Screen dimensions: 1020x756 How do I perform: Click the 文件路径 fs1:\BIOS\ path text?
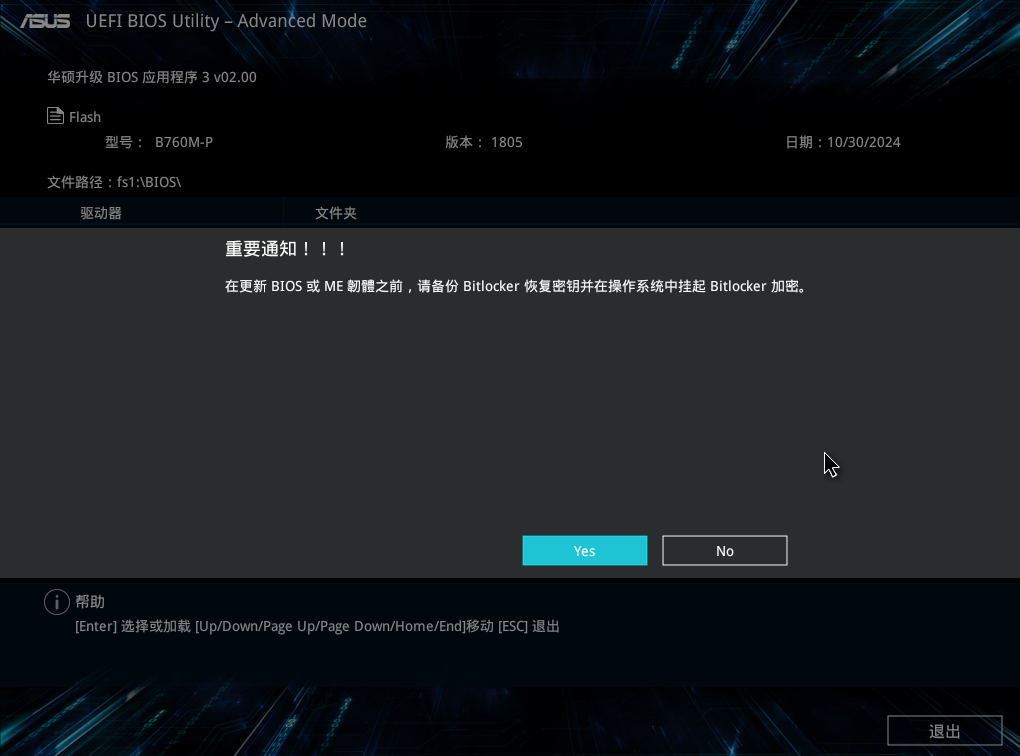click(x=114, y=182)
